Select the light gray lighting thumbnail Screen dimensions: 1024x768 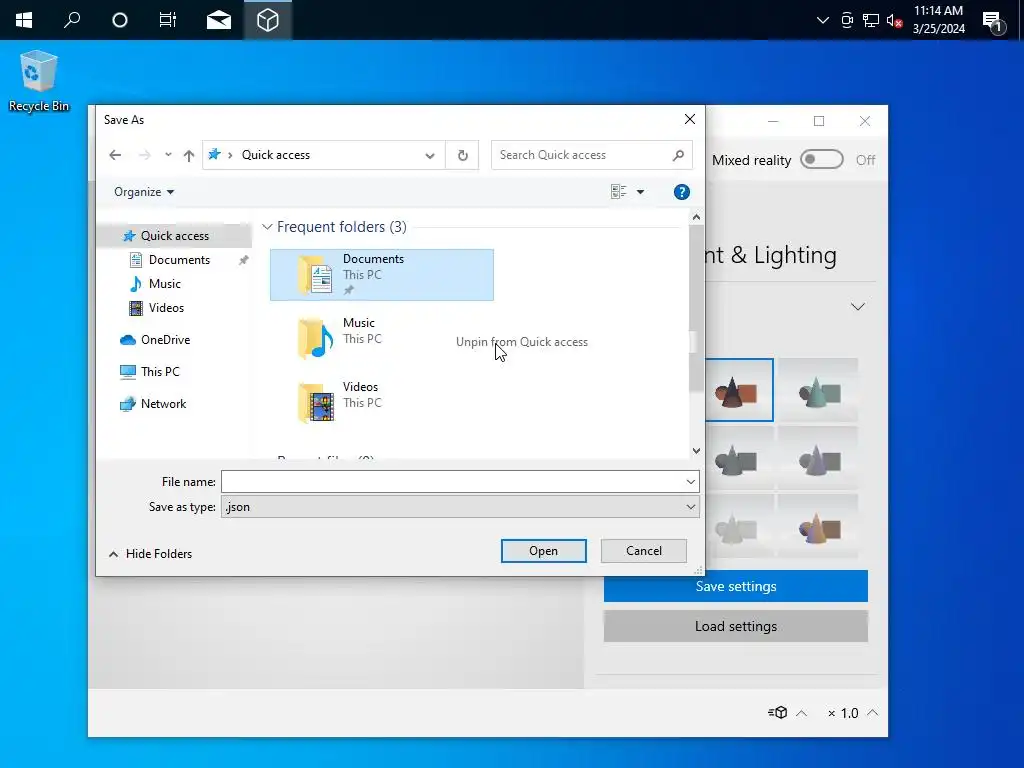click(x=739, y=526)
